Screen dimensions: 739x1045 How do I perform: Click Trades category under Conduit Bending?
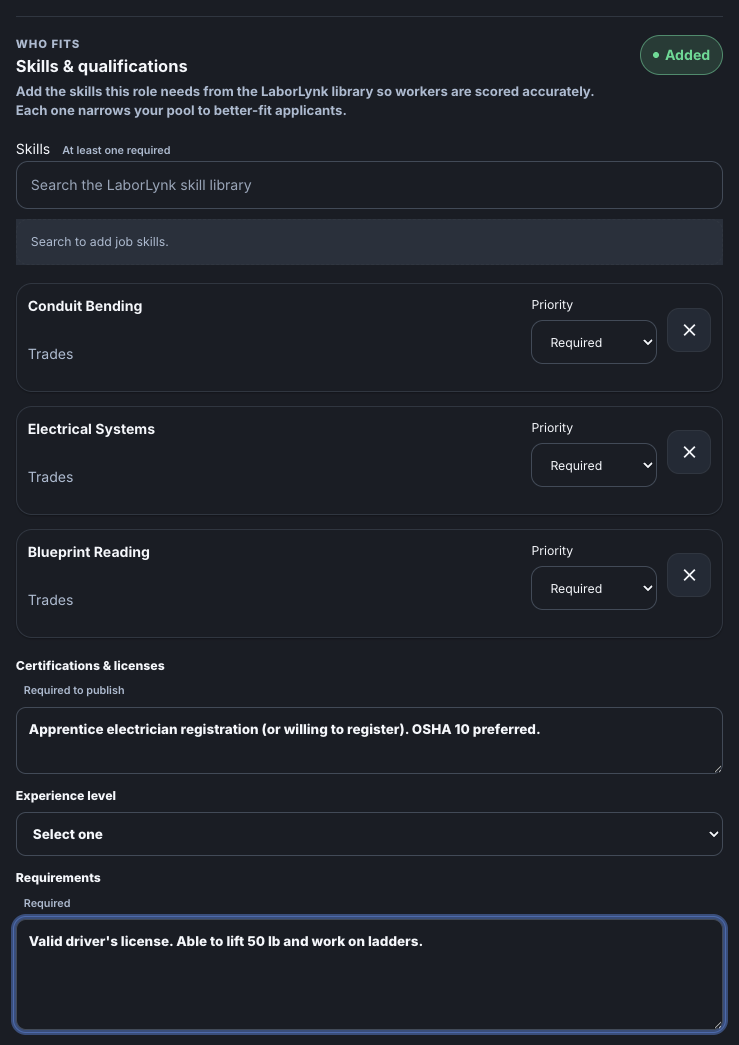[x=51, y=354]
